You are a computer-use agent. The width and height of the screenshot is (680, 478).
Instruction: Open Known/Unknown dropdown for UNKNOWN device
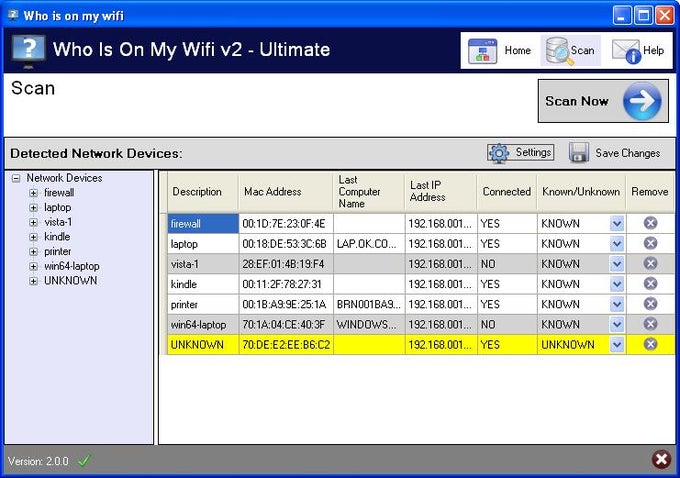click(617, 344)
